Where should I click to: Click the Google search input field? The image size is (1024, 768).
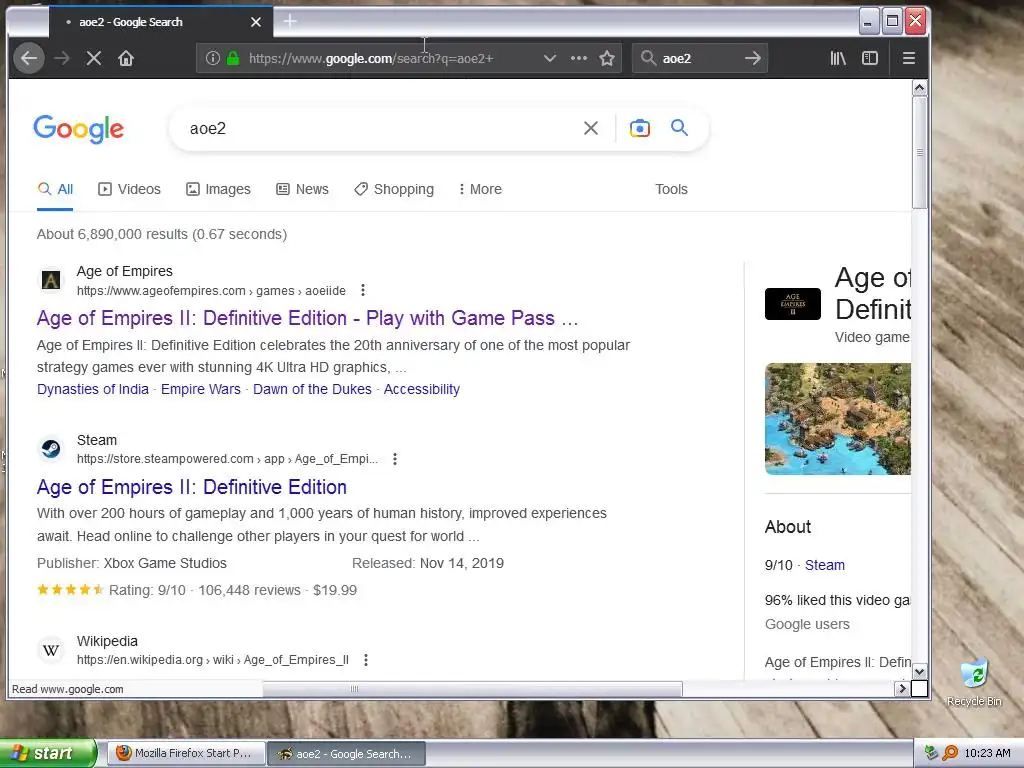click(x=379, y=129)
